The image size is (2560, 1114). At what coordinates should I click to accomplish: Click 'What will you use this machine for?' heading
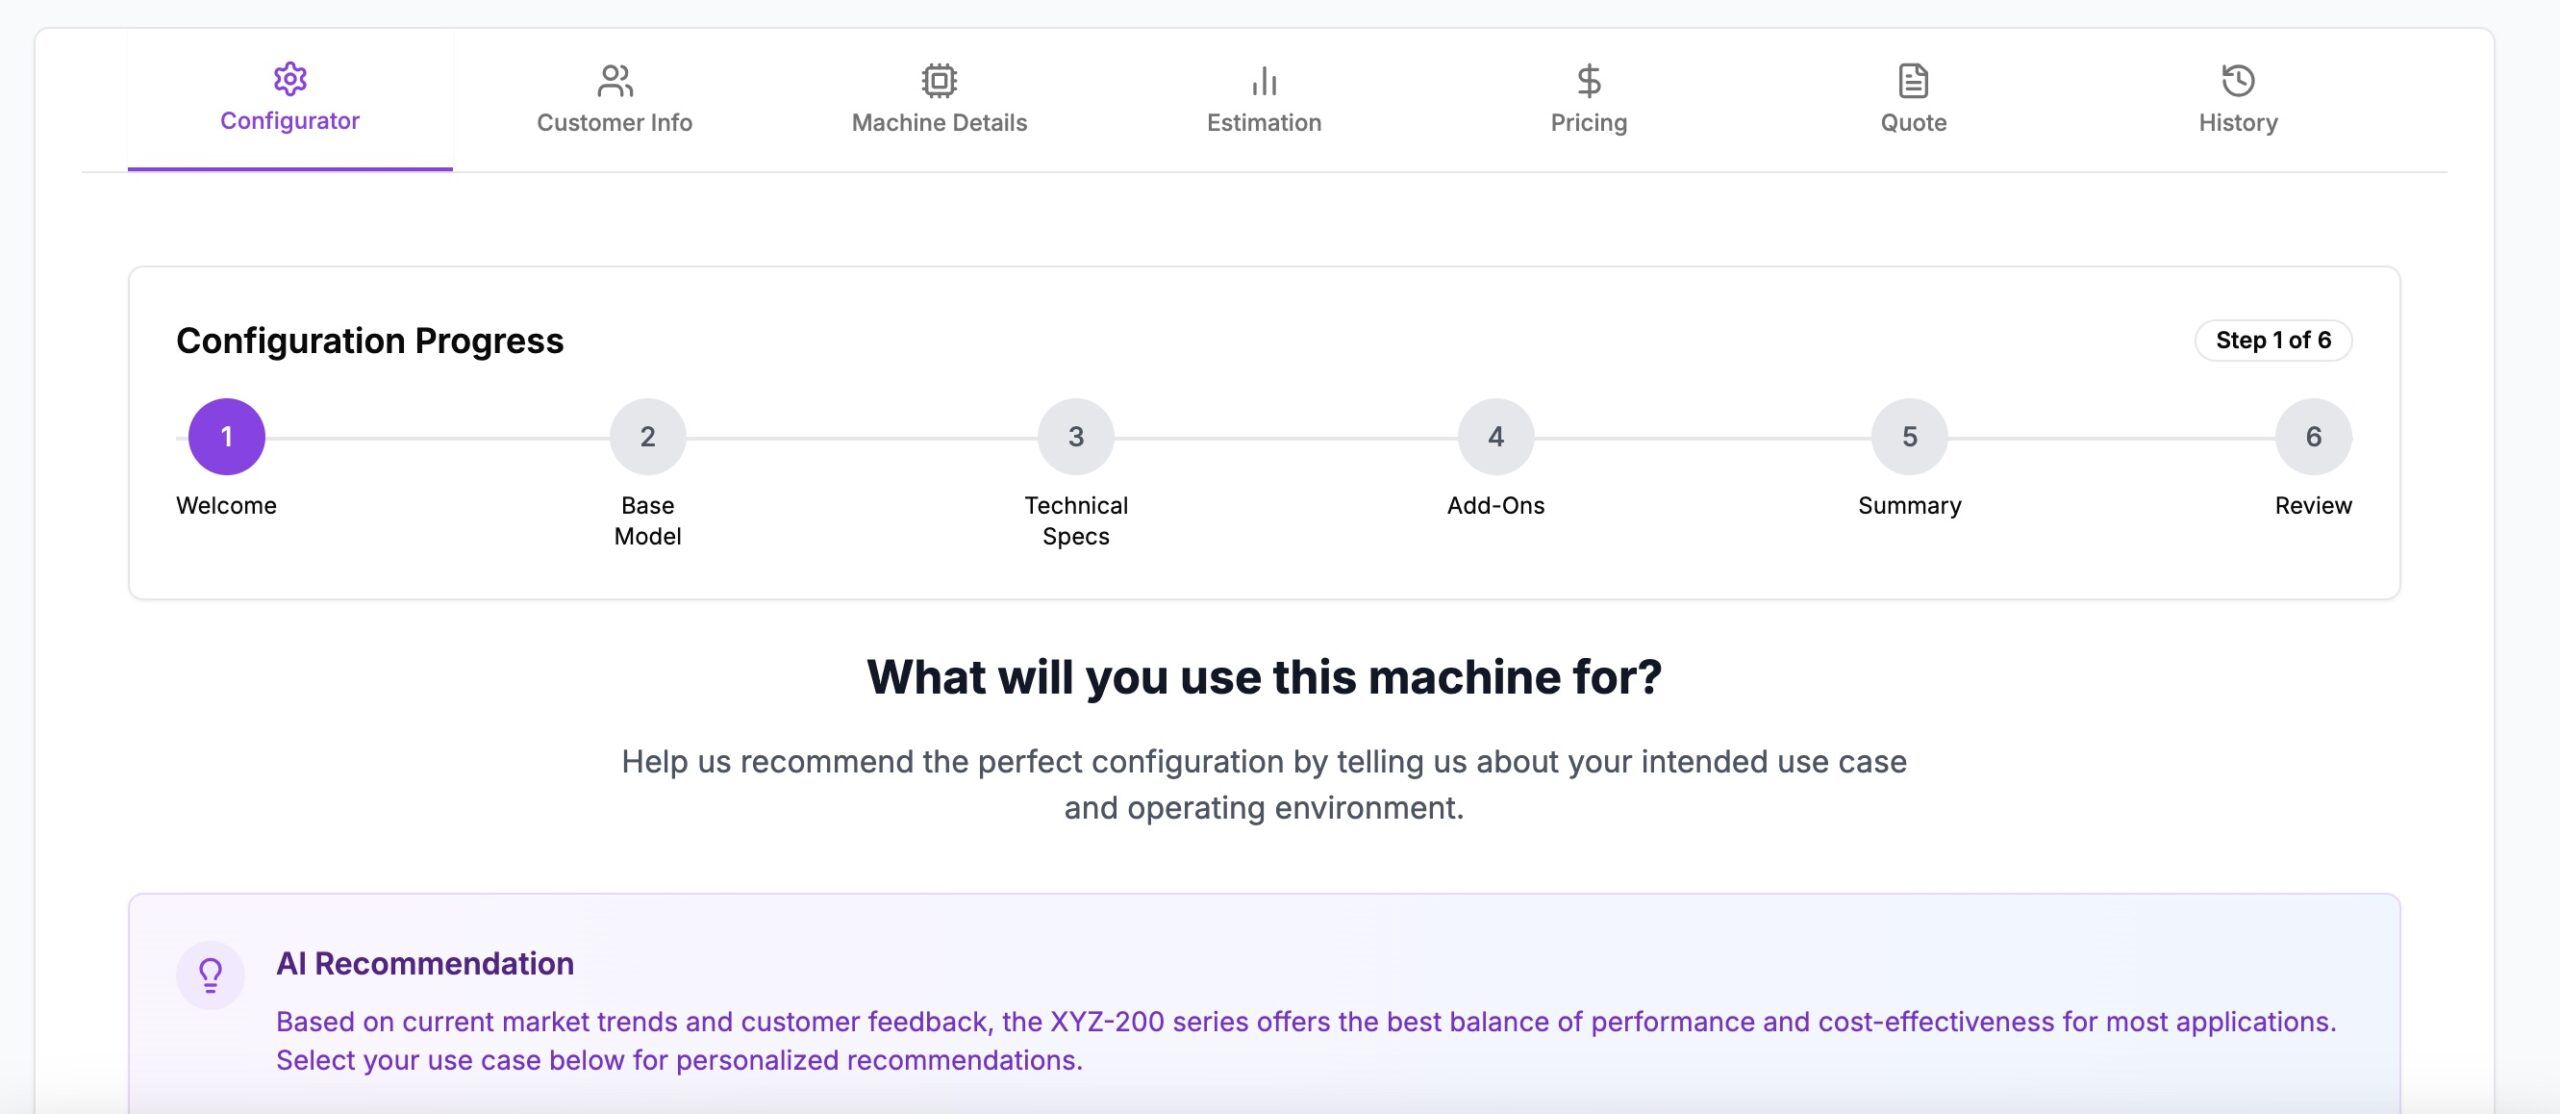point(1264,677)
